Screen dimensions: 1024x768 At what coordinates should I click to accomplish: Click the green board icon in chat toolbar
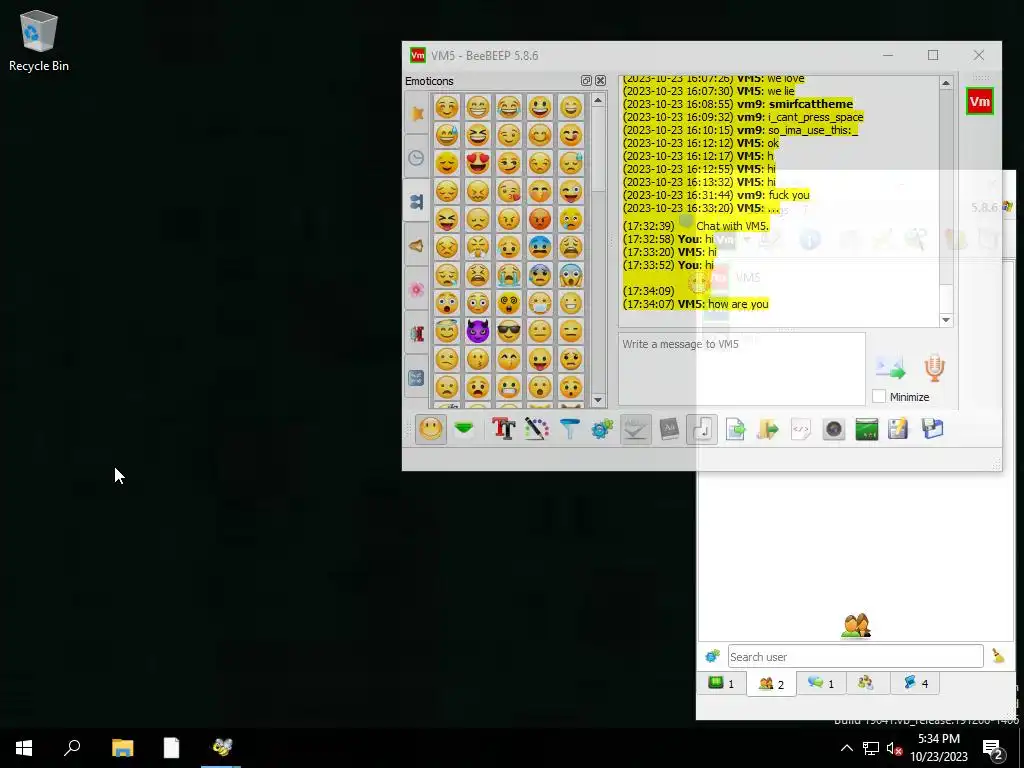coord(867,429)
